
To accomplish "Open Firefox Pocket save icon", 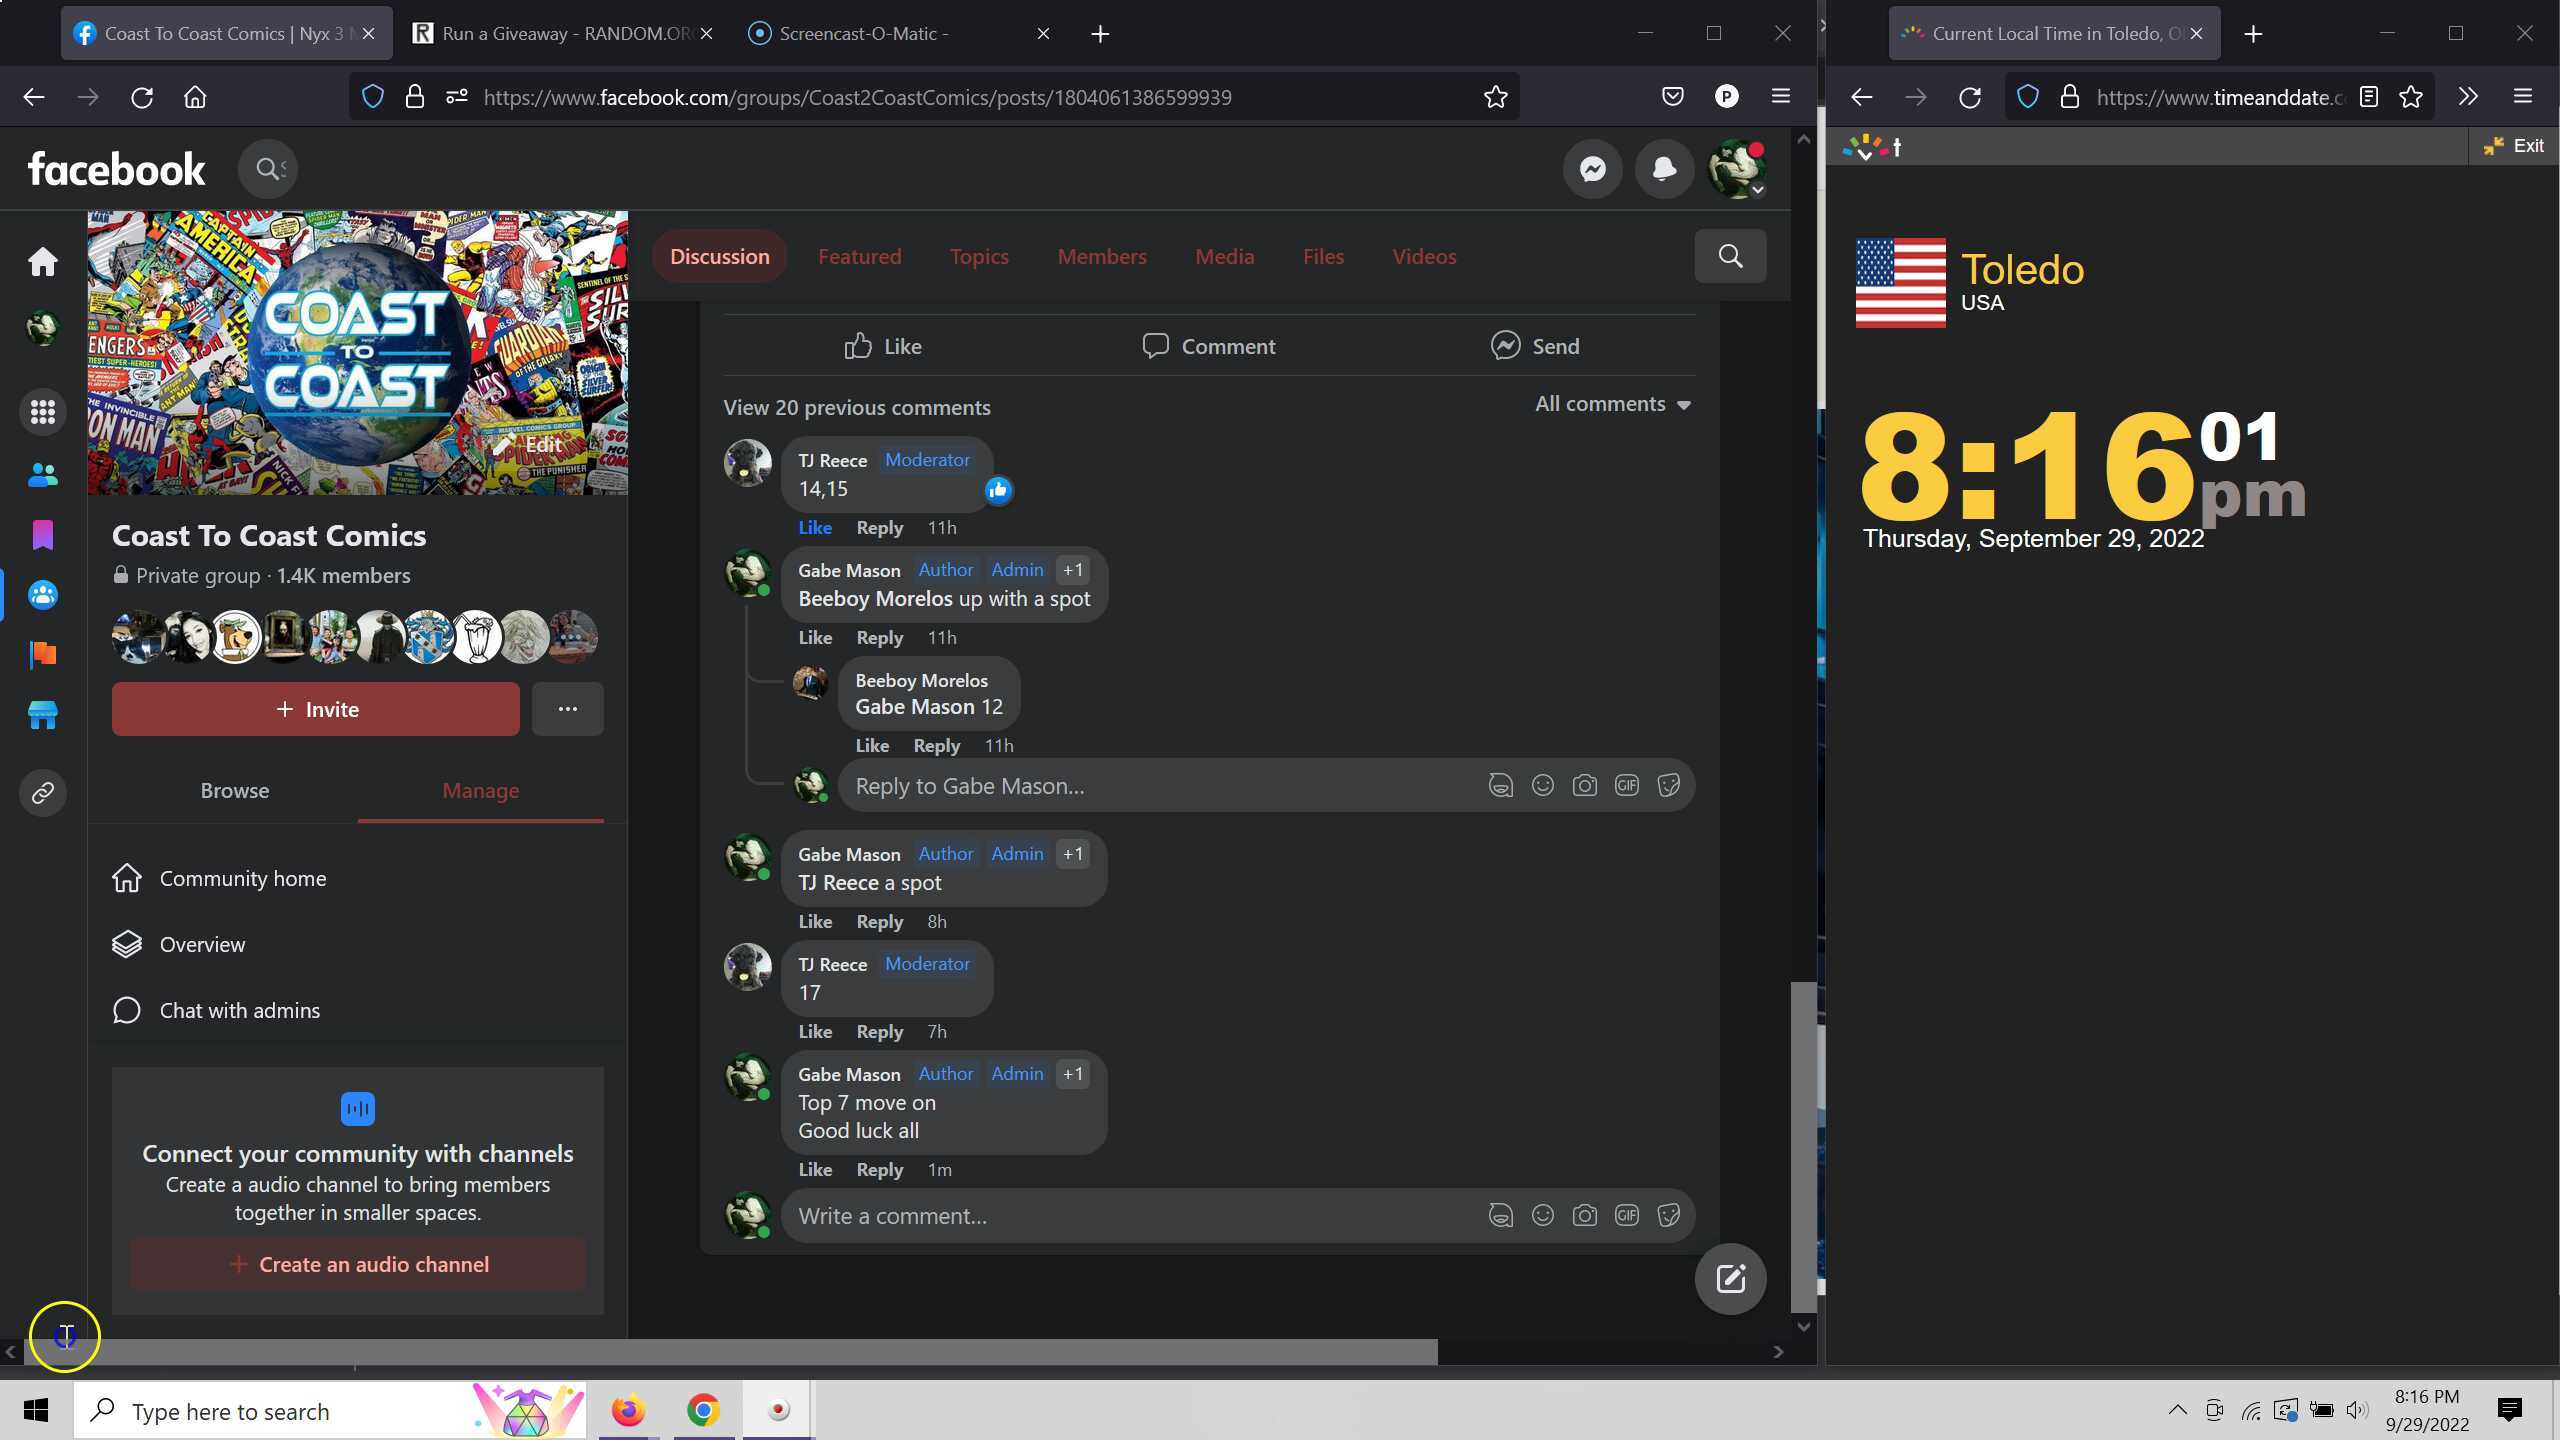I will pos(1672,97).
